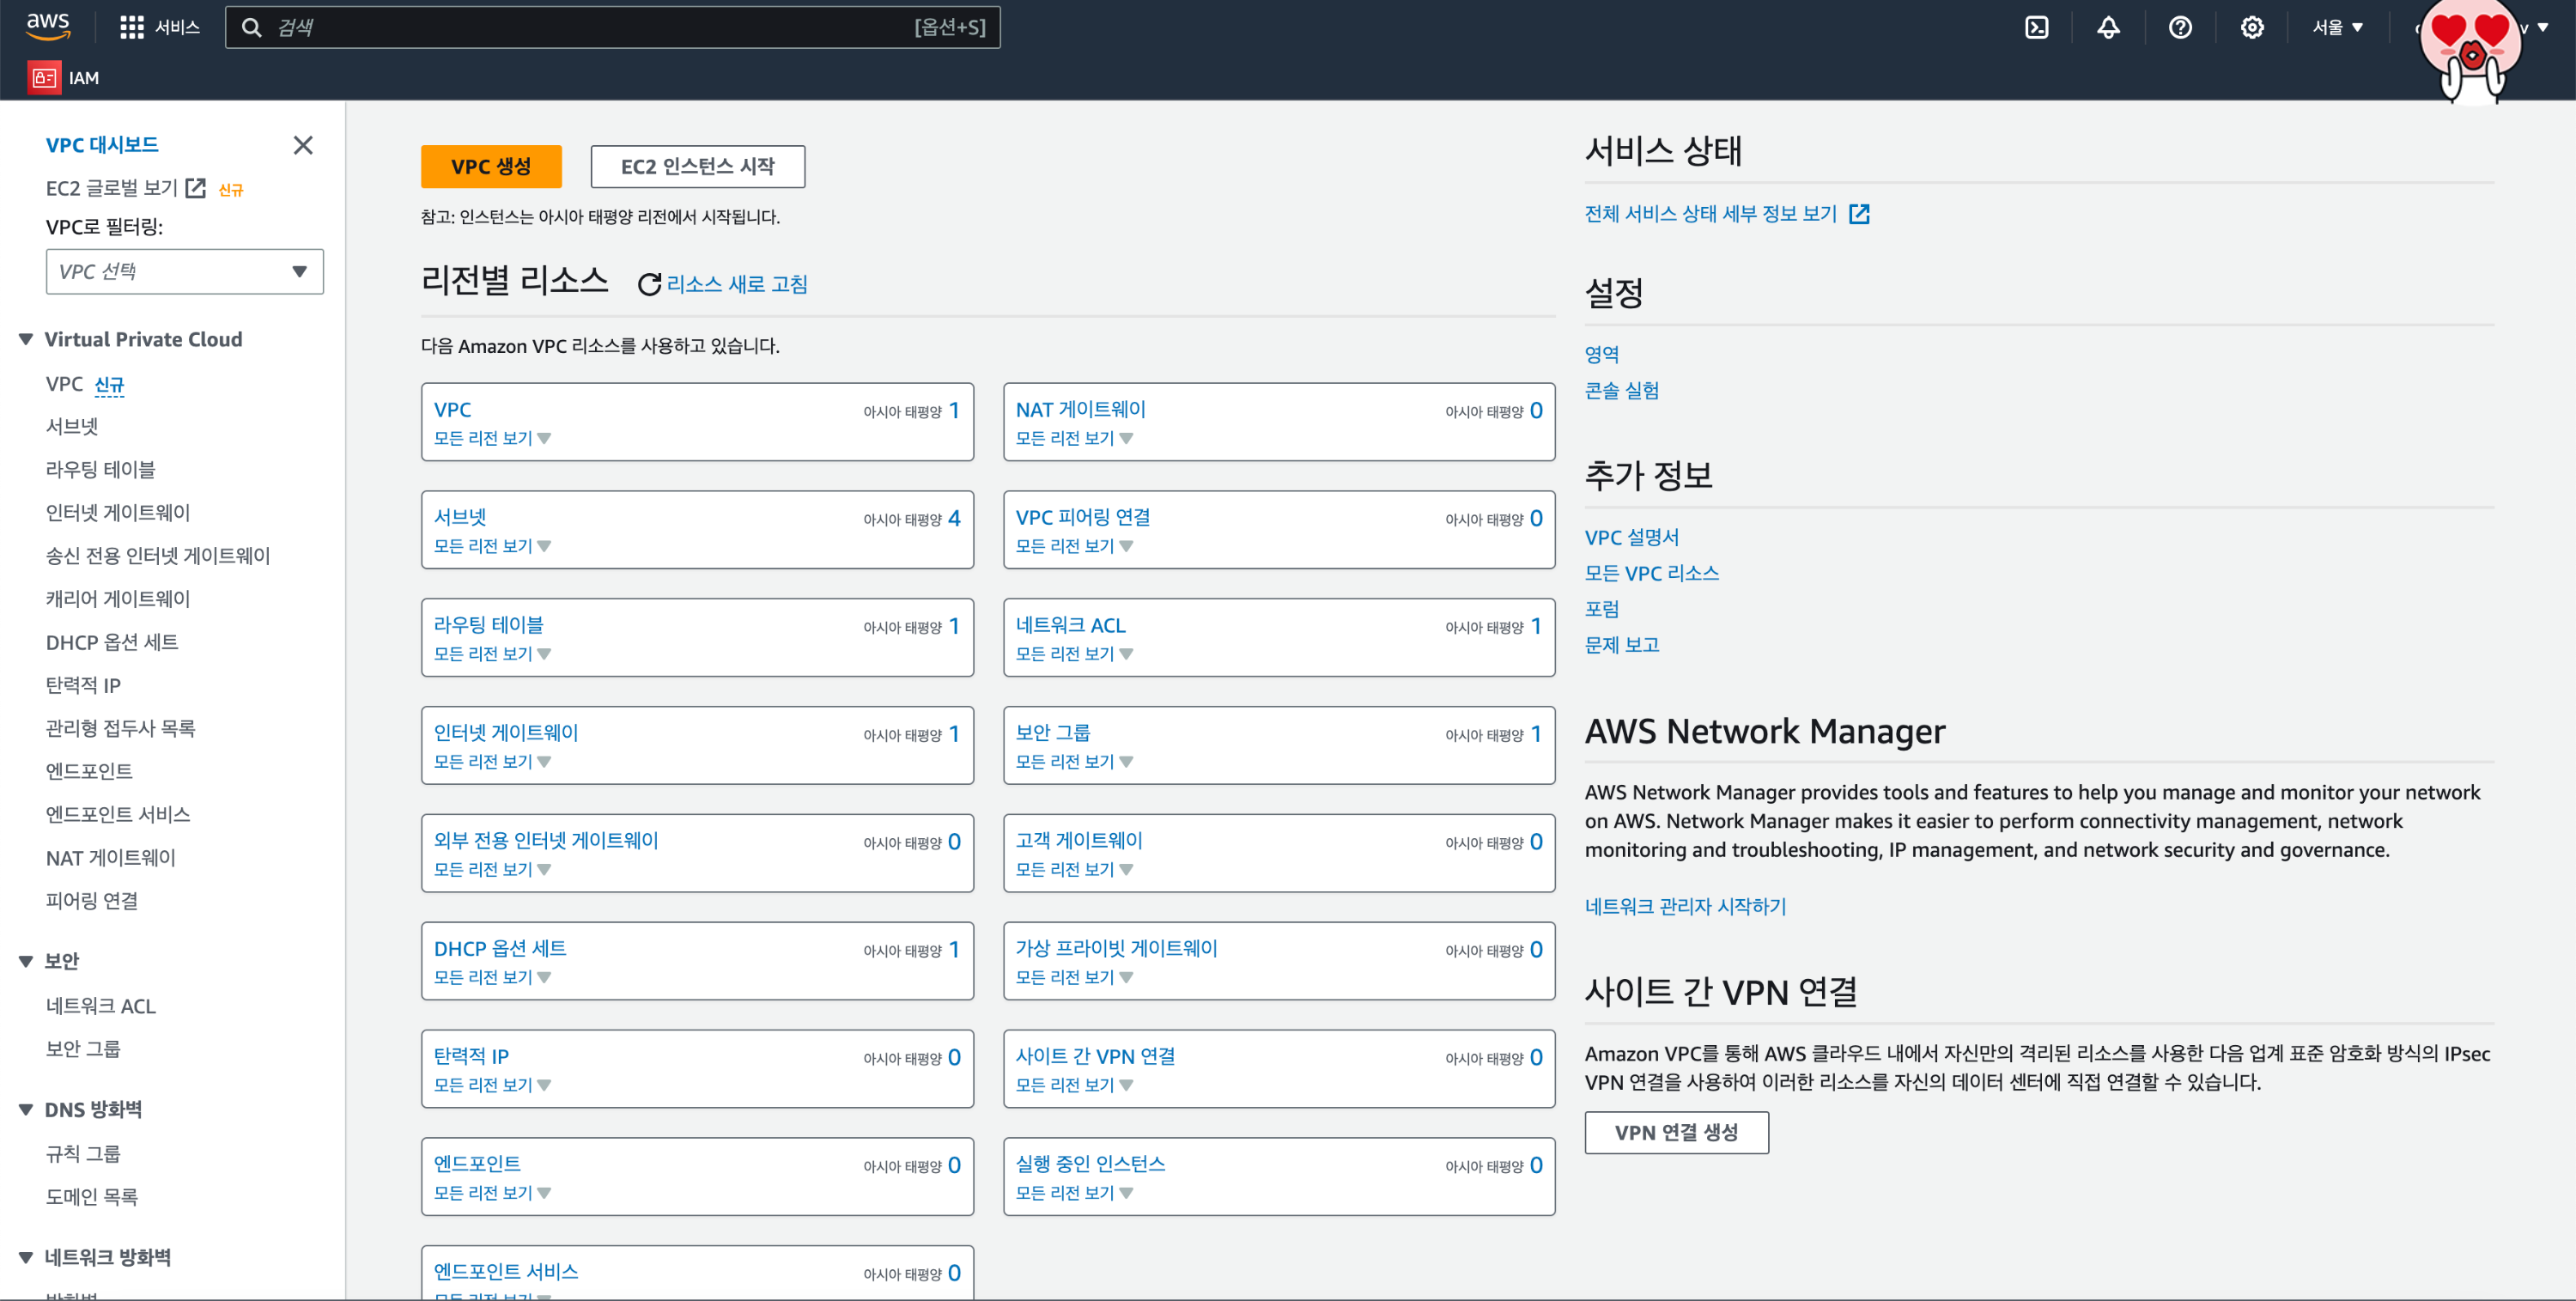Open settings gear icon in header
The image size is (2576, 1301).
(x=2251, y=27)
